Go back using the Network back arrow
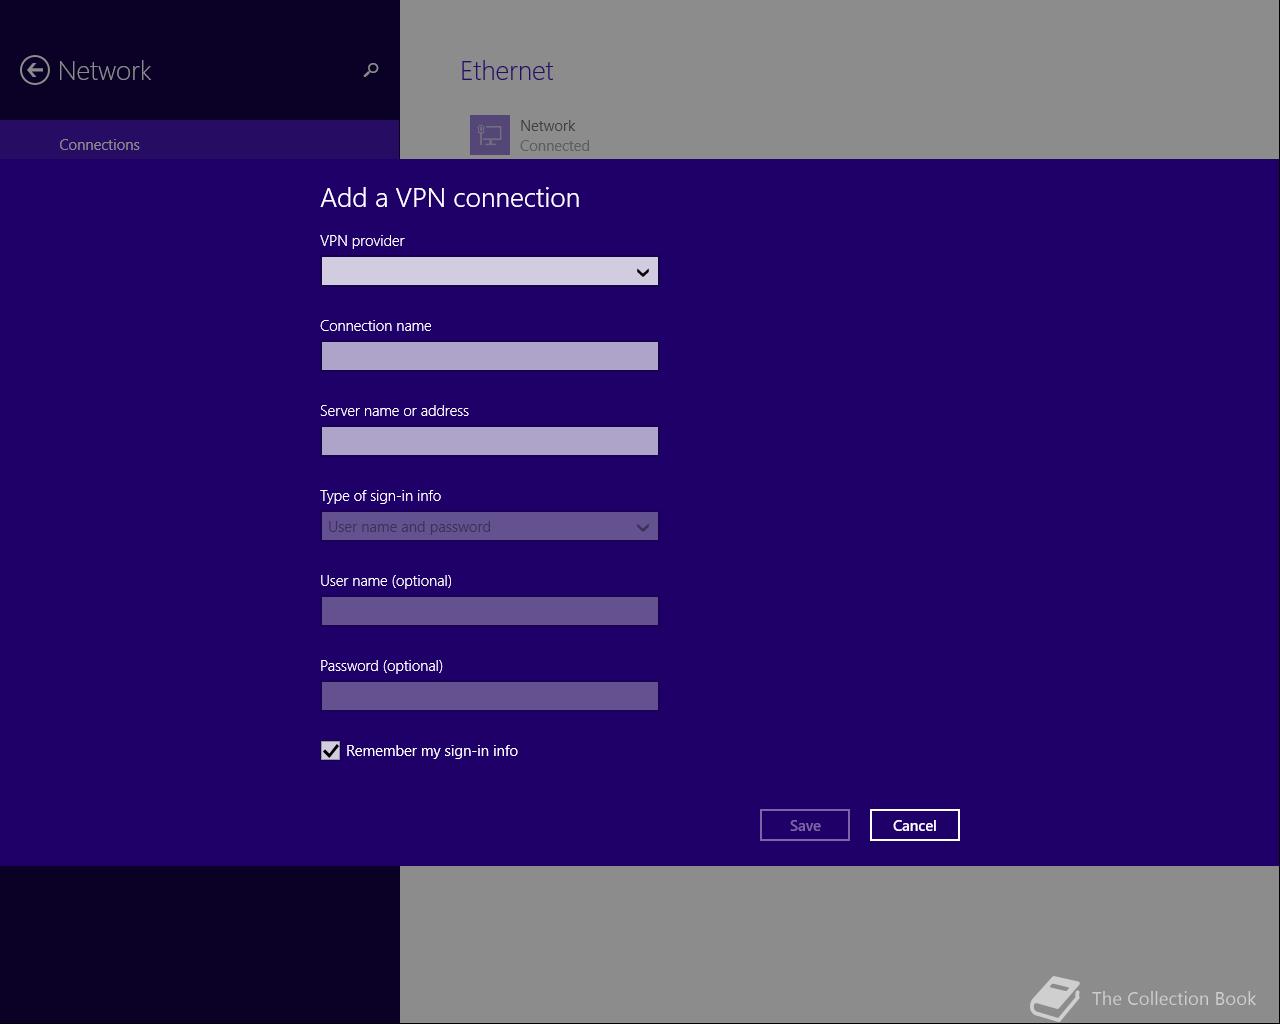The width and height of the screenshot is (1280, 1024). click(x=35, y=70)
